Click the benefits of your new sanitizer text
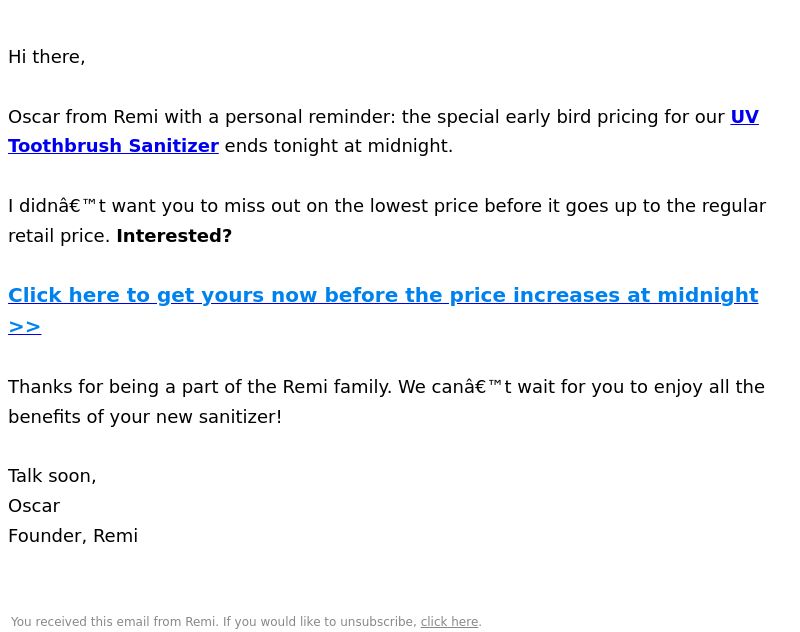 [145, 417]
